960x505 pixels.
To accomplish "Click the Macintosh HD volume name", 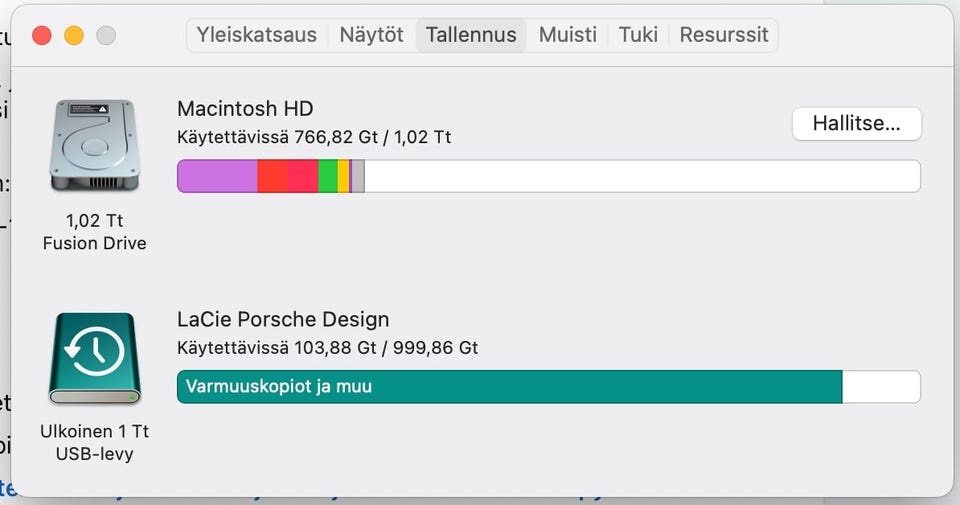I will (x=245, y=108).
